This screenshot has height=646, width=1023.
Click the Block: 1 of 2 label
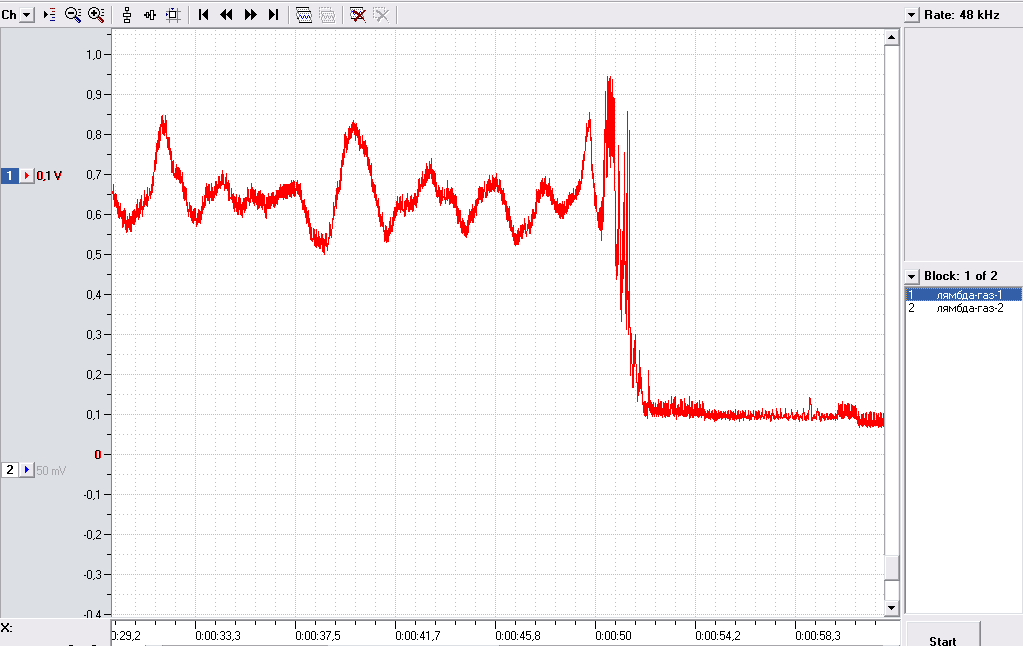point(960,276)
